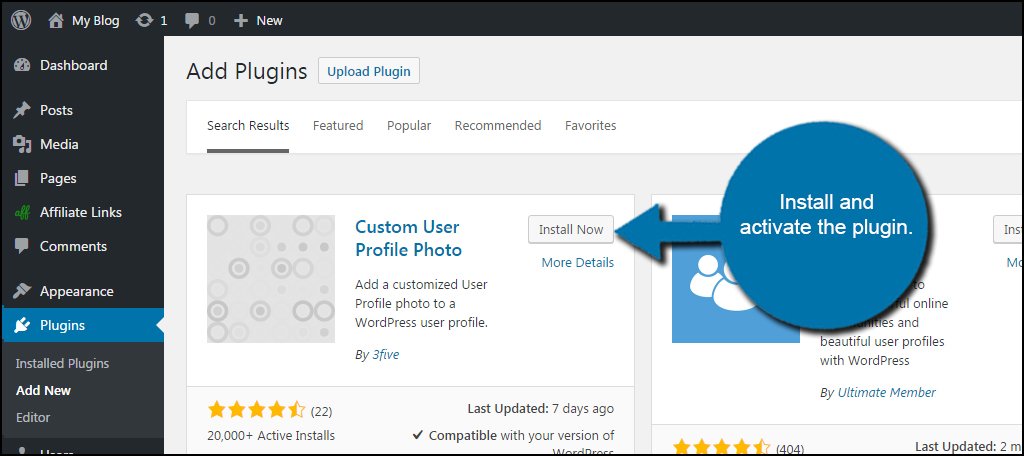The height and width of the screenshot is (456, 1024).
Task: Switch to Recommended tab
Action: (x=498, y=125)
